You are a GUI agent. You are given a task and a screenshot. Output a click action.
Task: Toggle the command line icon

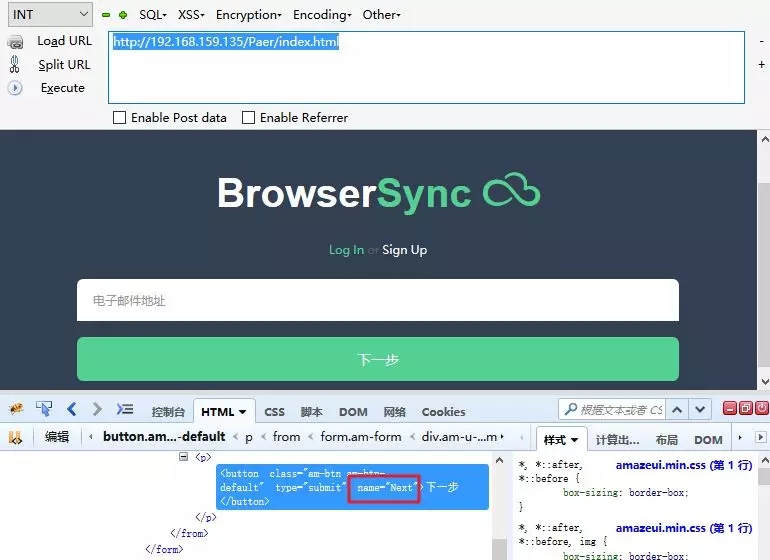pyautogui.click(x=125, y=409)
